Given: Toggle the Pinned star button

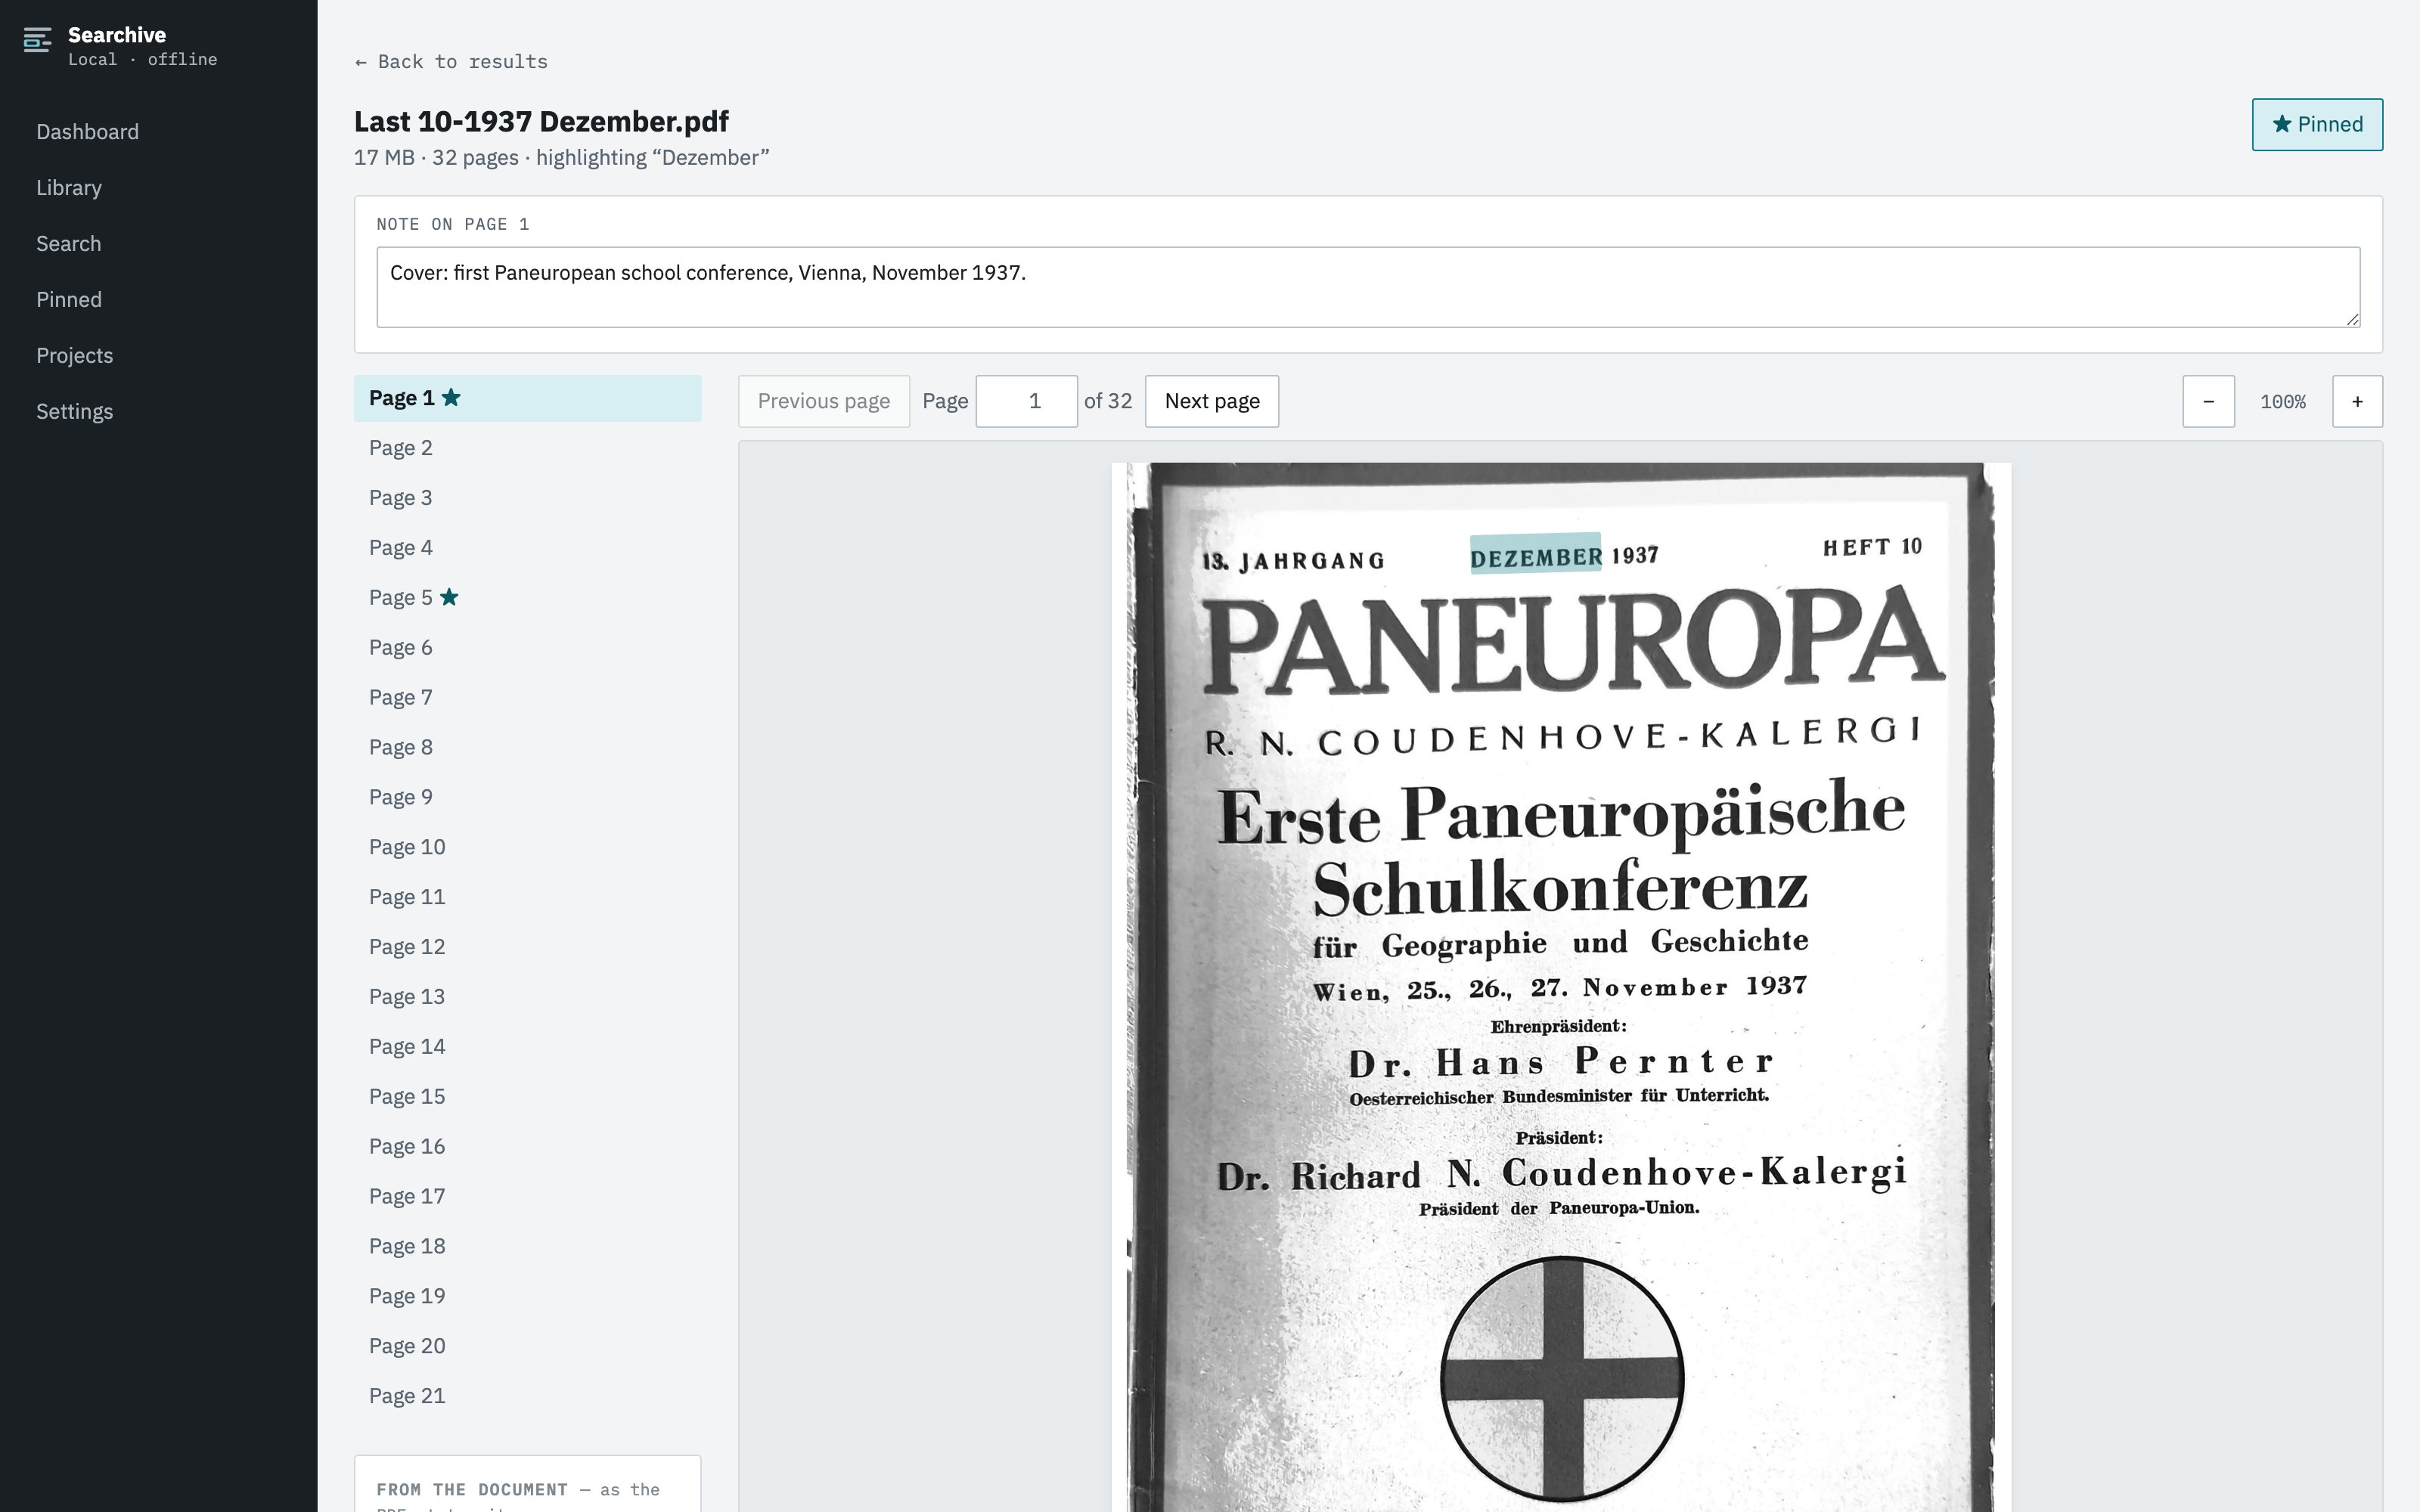Looking at the screenshot, I should coord(2316,124).
